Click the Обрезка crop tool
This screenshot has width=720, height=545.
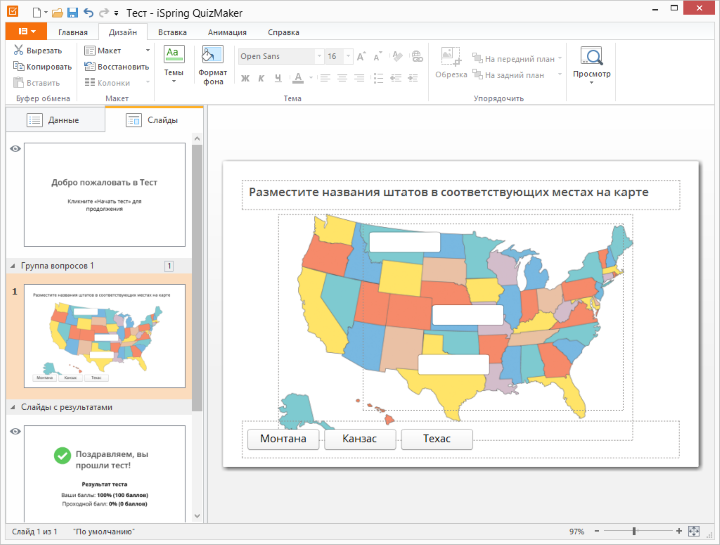click(451, 63)
